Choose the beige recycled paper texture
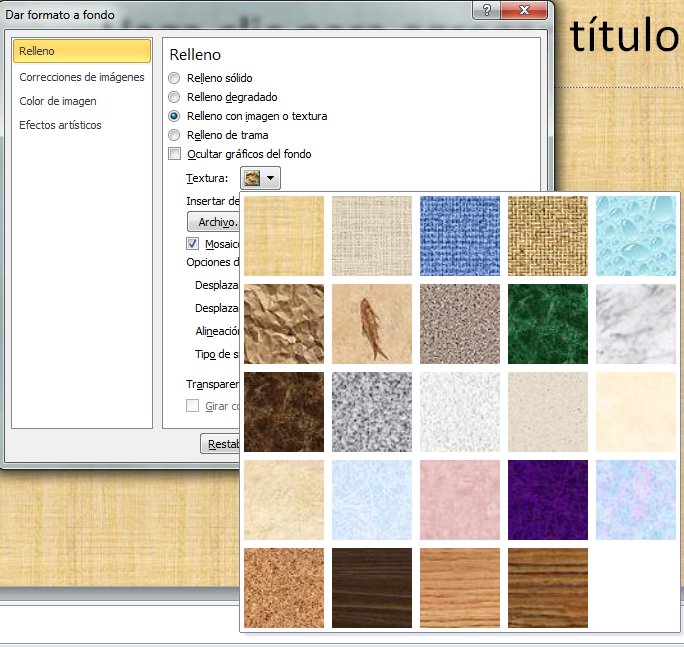 tap(548, 412)
